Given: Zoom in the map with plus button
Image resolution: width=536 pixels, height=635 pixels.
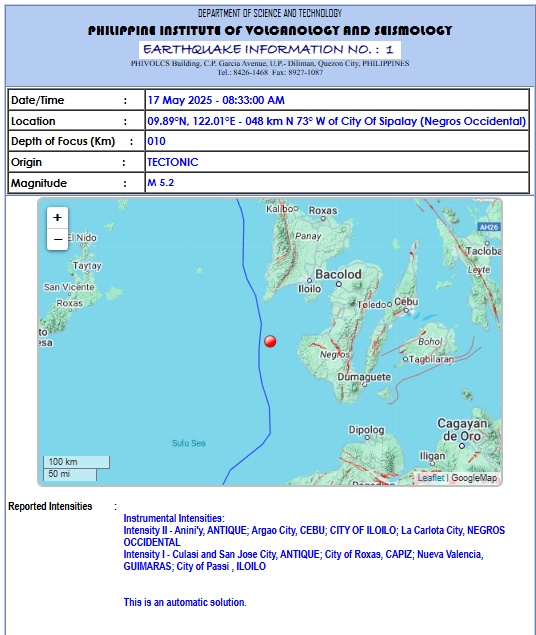Looking at the screenshot, I should (x=57, y=218).
